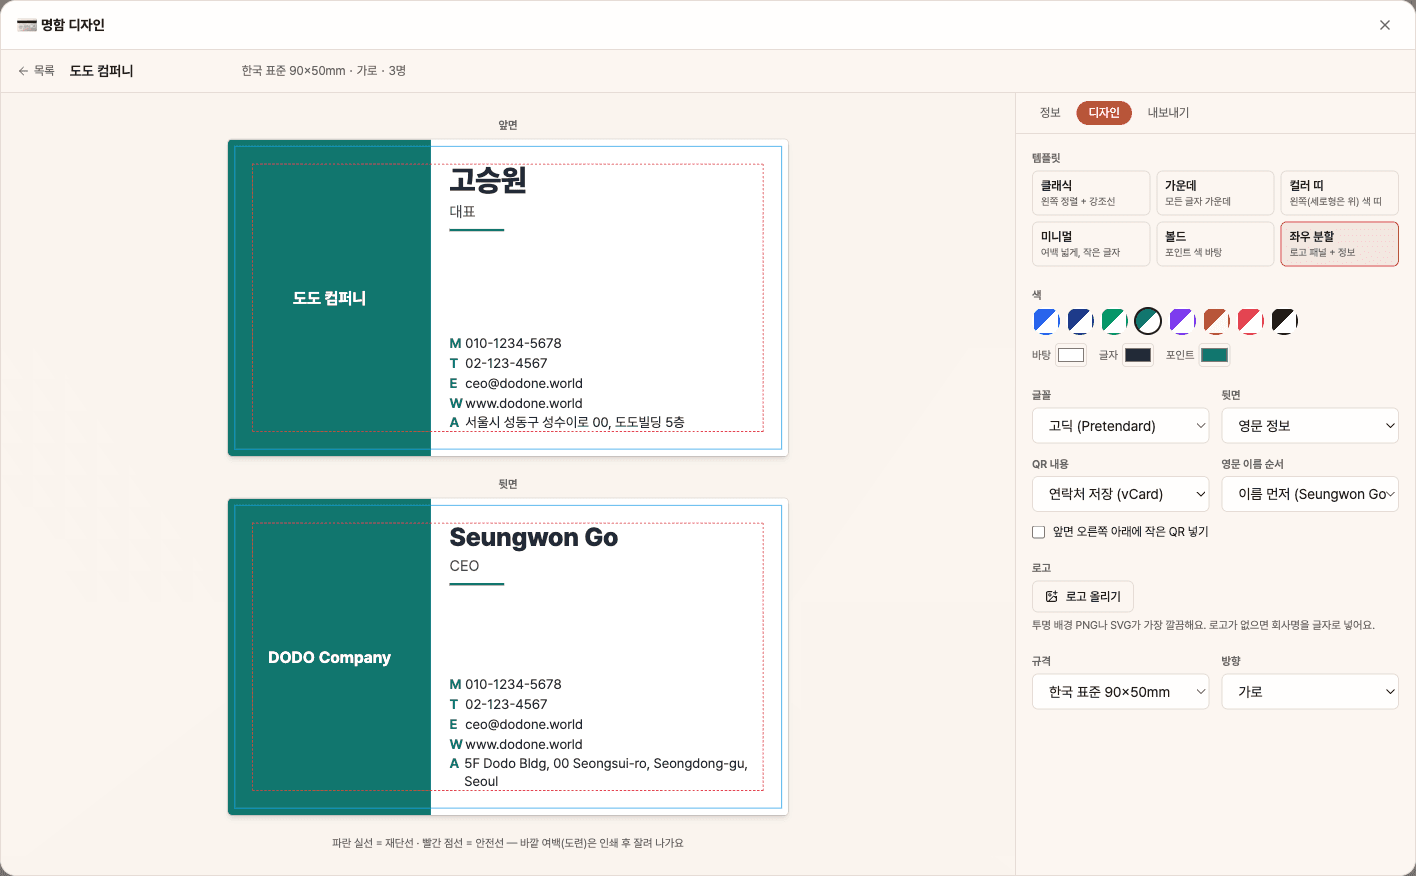Open the 내보내기 tab
This screenshot has height=876, width=1416.
1168,113
